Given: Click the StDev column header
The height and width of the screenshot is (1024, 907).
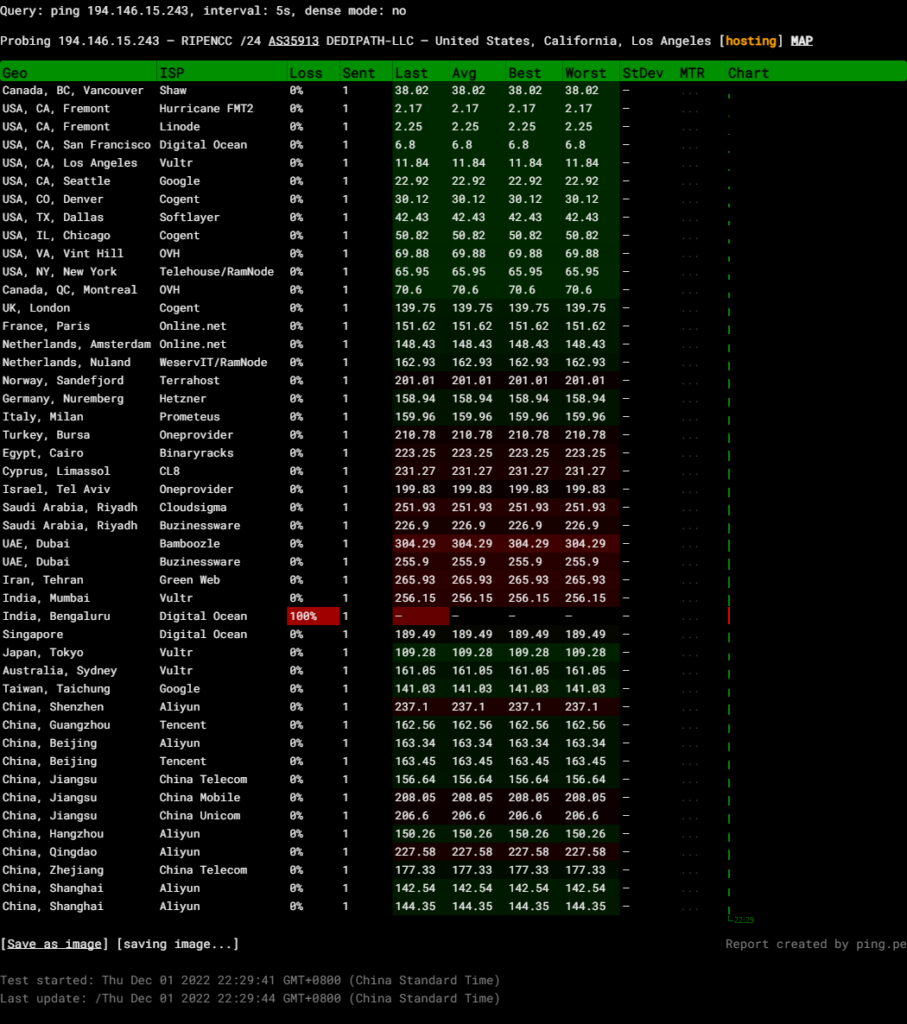Looking at the screenshot, I should tap(641, 73).
